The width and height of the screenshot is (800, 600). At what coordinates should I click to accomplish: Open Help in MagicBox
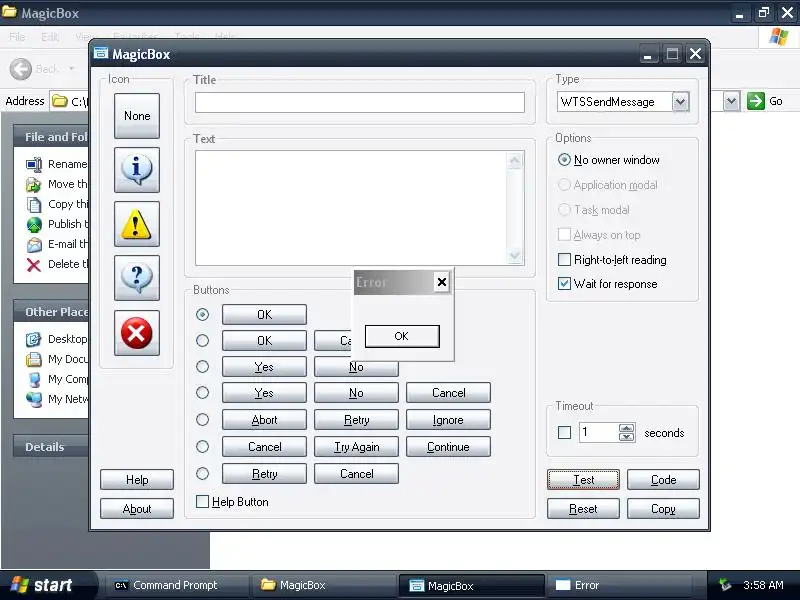(137, 480)
